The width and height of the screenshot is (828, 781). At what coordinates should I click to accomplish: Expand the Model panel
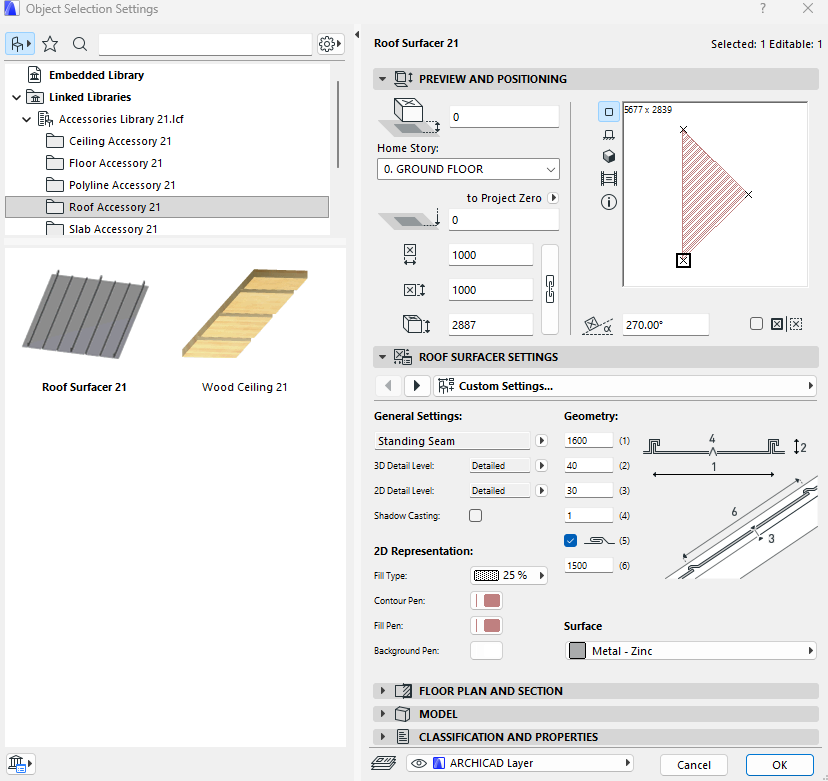(382, 714)
